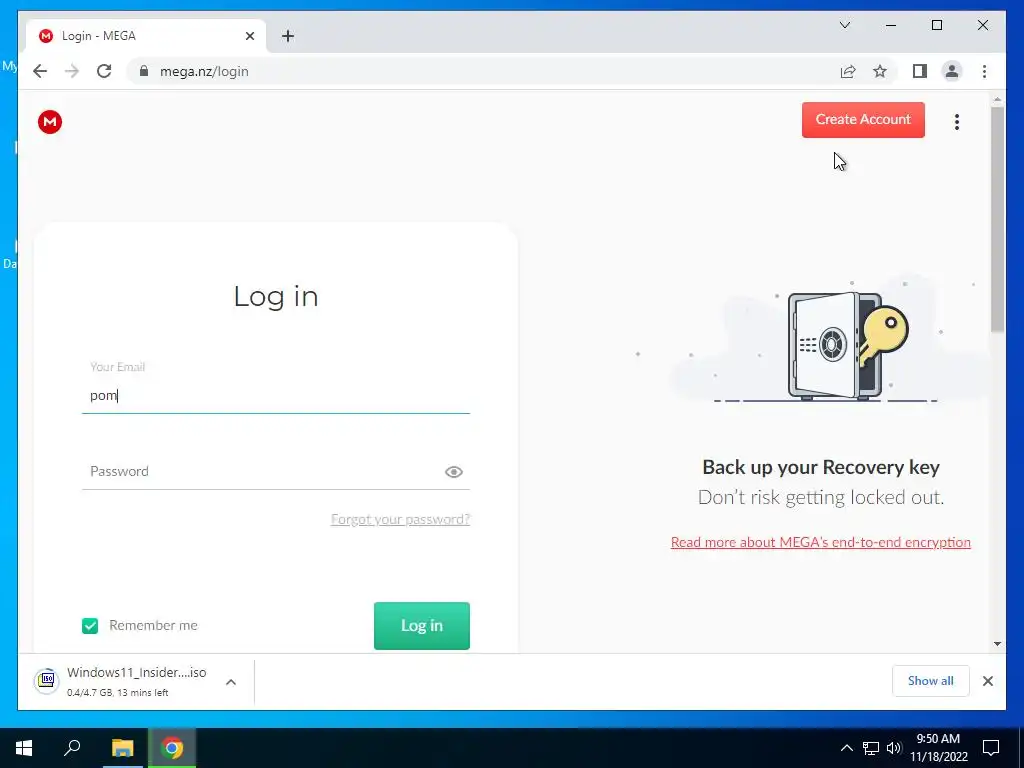
Task: Open the volume tray icon
Action: 894,748
